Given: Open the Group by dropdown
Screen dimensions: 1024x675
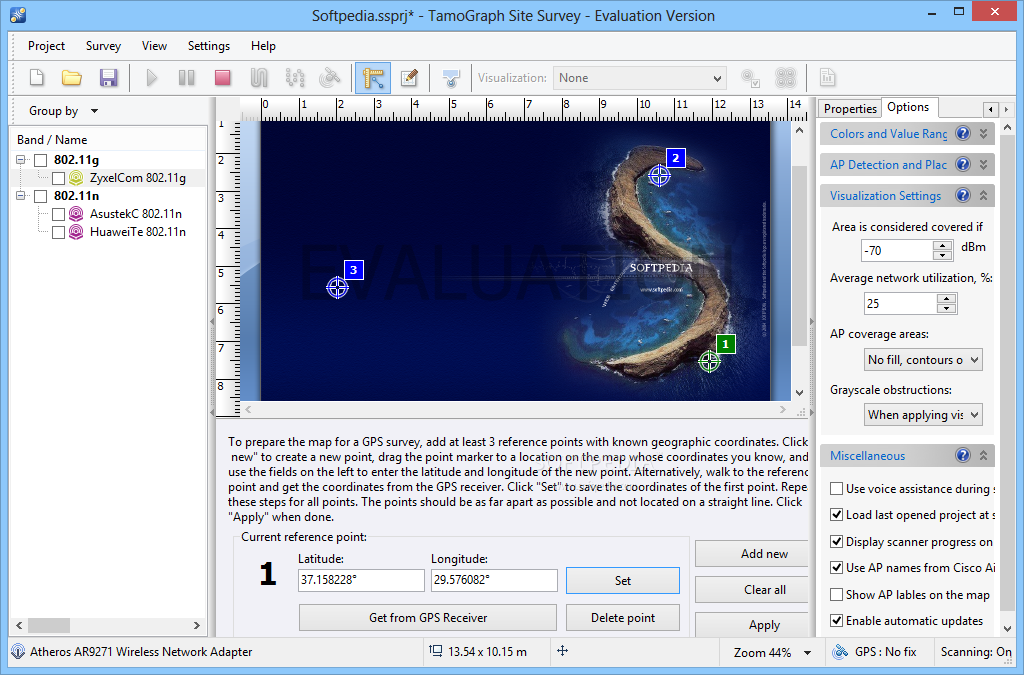Looking at the screenshot, I should coord(63,111).
